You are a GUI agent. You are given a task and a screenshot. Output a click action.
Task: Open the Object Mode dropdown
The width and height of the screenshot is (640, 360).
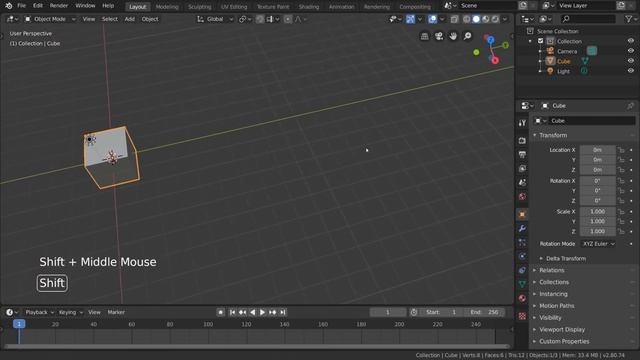point(50,19)
